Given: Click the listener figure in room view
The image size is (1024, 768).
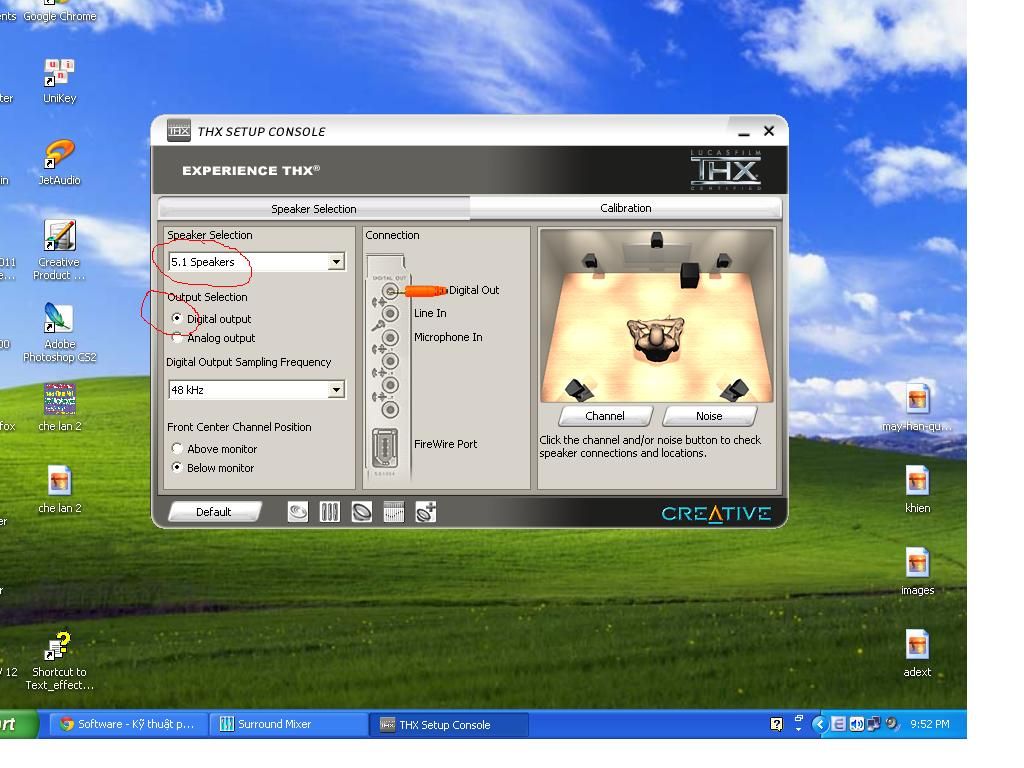Looking at the screenshot, I should click(655, 338).
